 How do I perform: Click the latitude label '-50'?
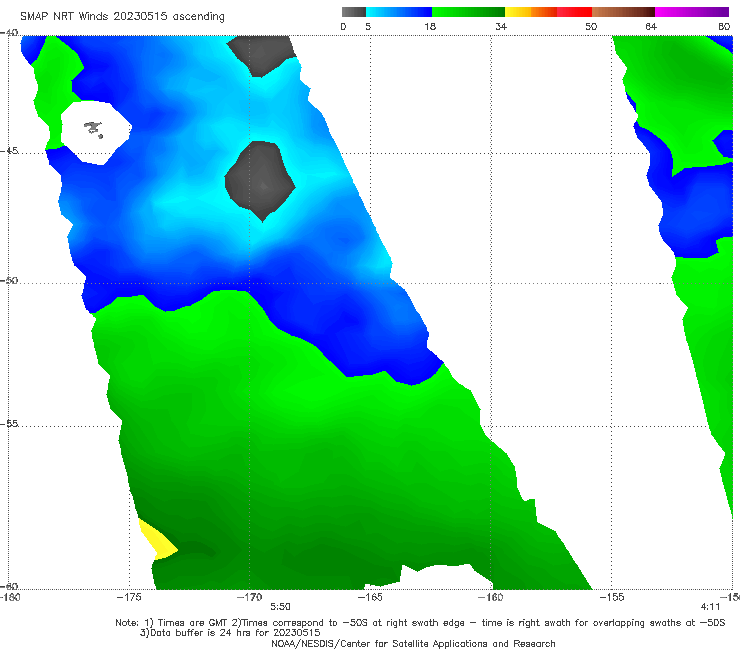pyautogui.click(x=9, y=280)
